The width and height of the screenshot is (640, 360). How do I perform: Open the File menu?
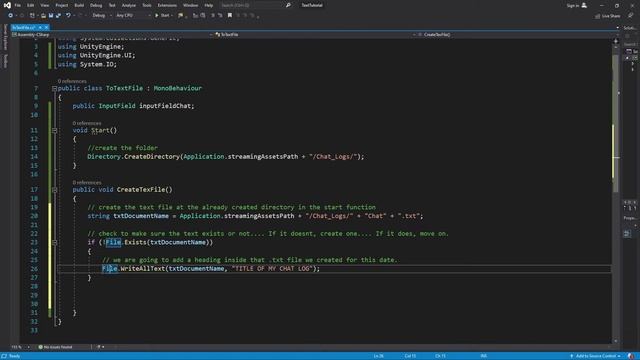pos(18,5)
